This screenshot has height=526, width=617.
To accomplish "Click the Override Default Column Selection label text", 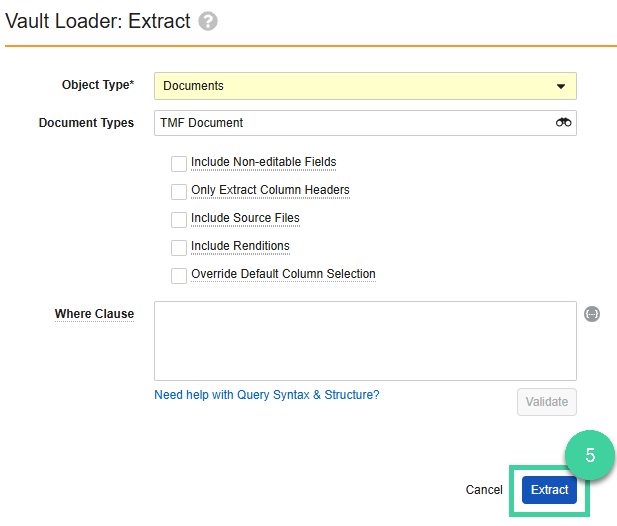I will (x=283, y=274).
